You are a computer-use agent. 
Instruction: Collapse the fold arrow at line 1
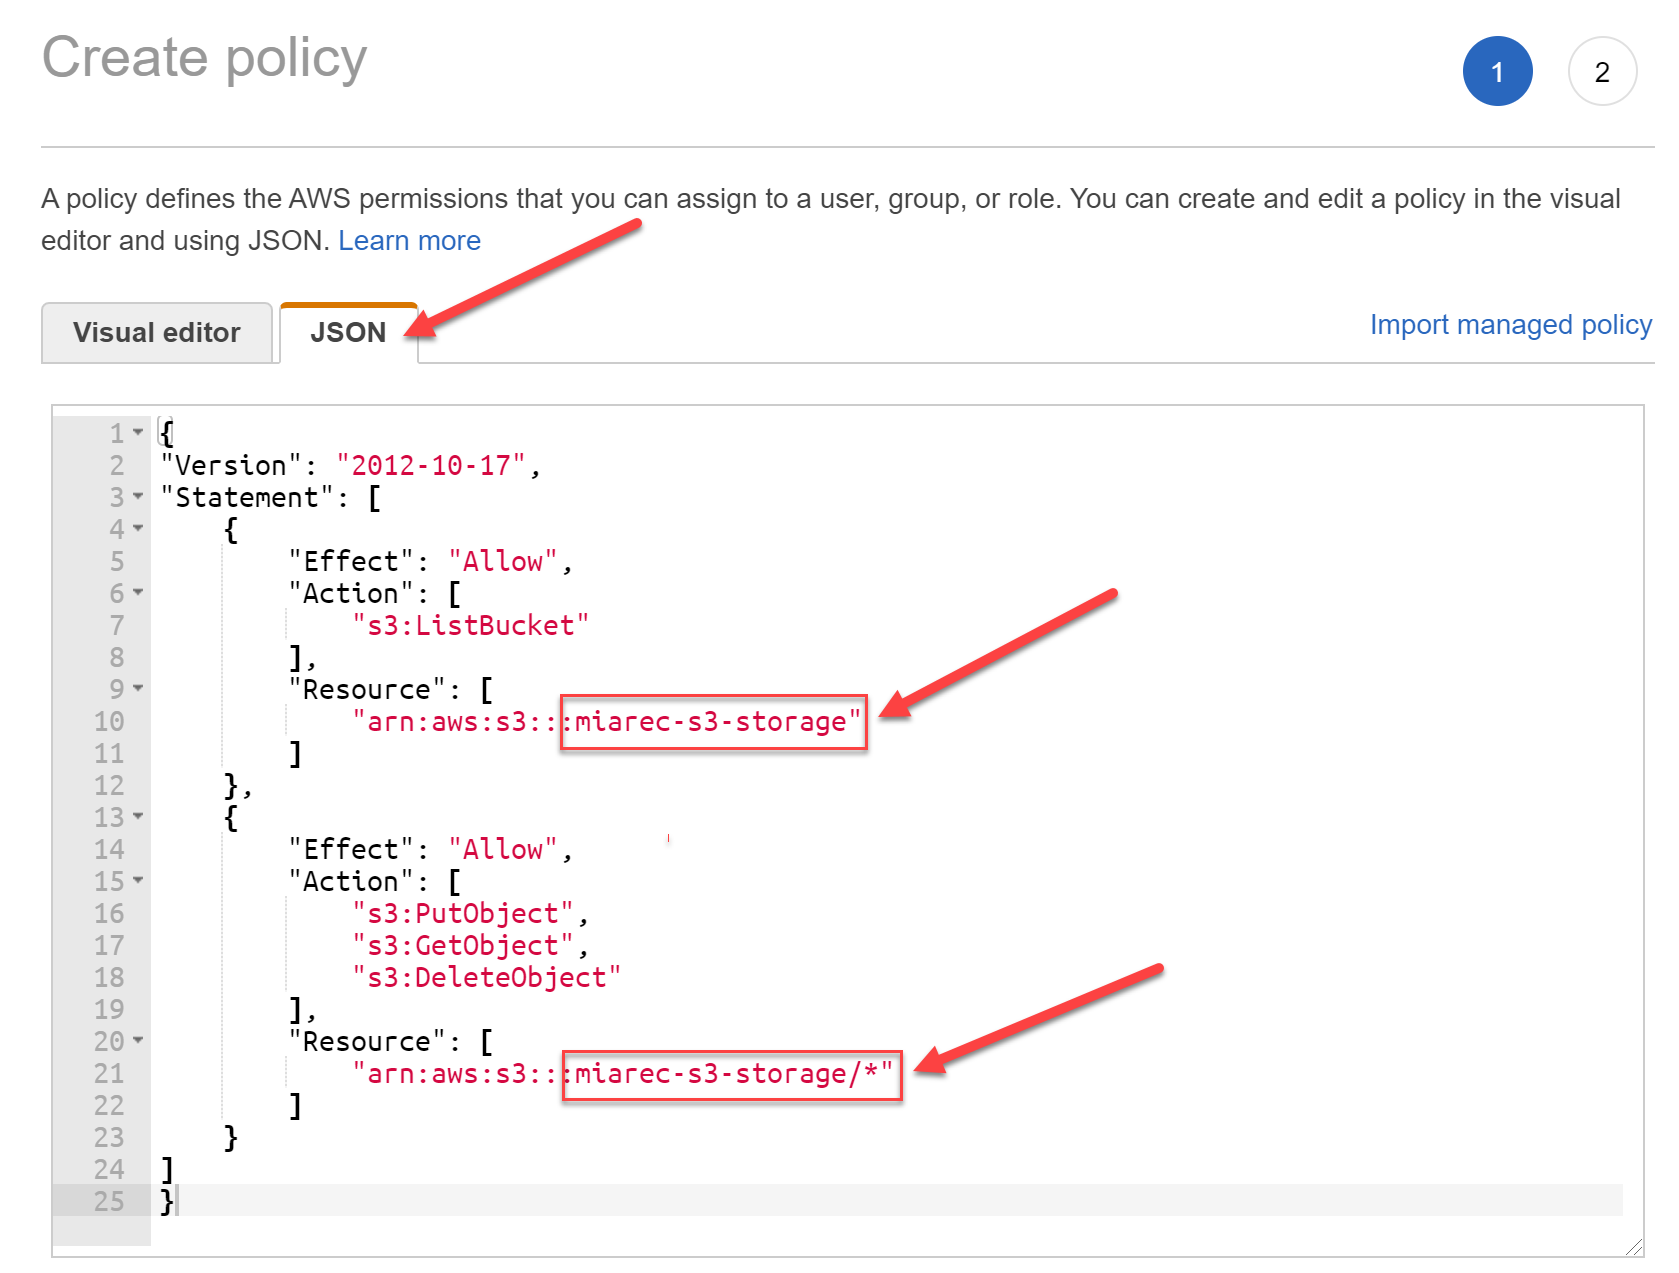[138, 433]
